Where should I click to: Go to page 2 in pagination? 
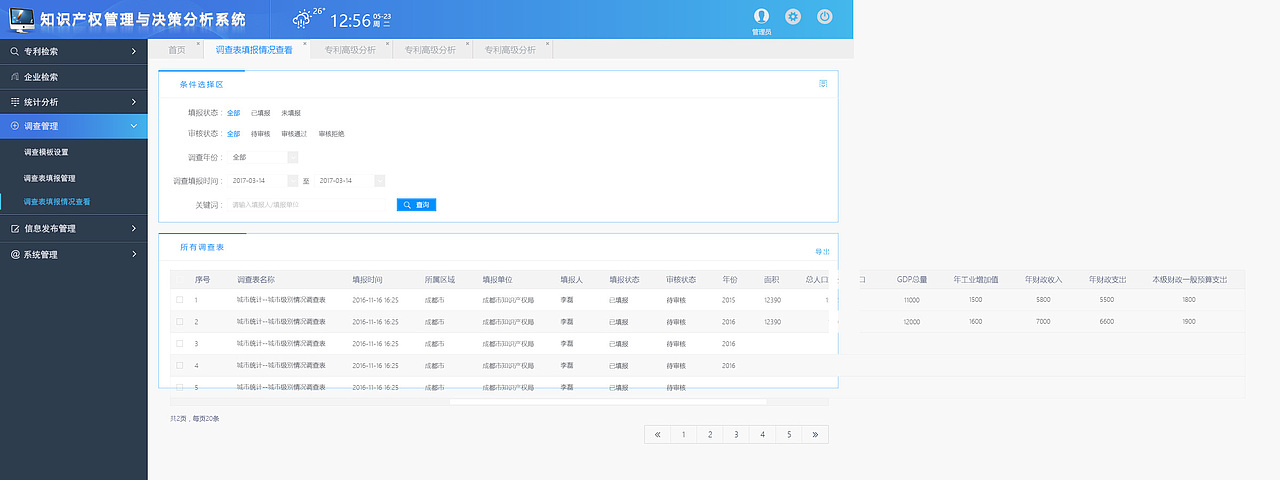coord(709,434)
